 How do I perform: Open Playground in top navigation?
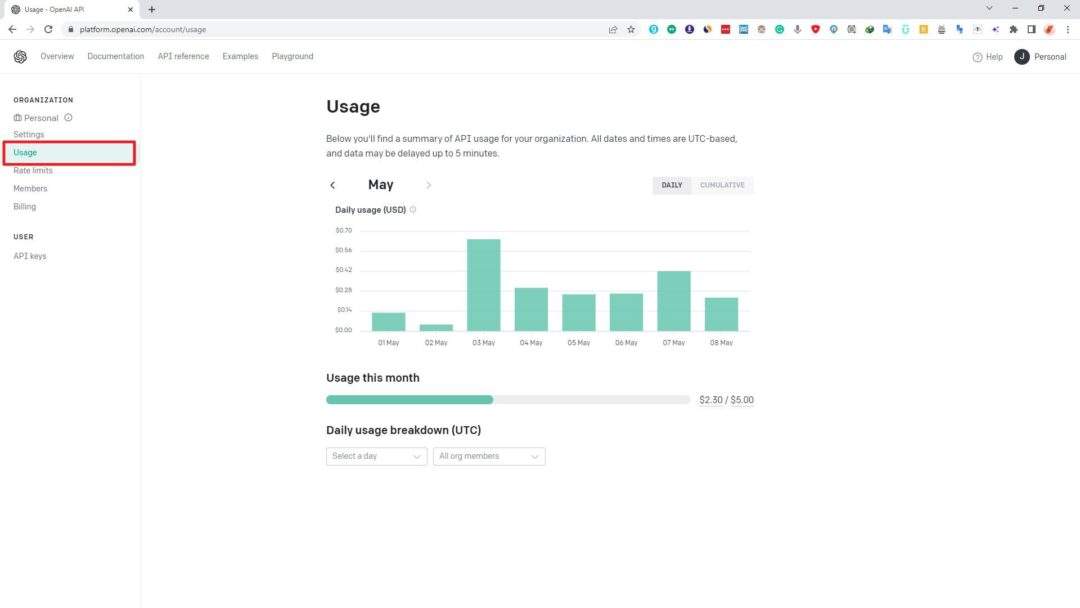tap(292, 56)
